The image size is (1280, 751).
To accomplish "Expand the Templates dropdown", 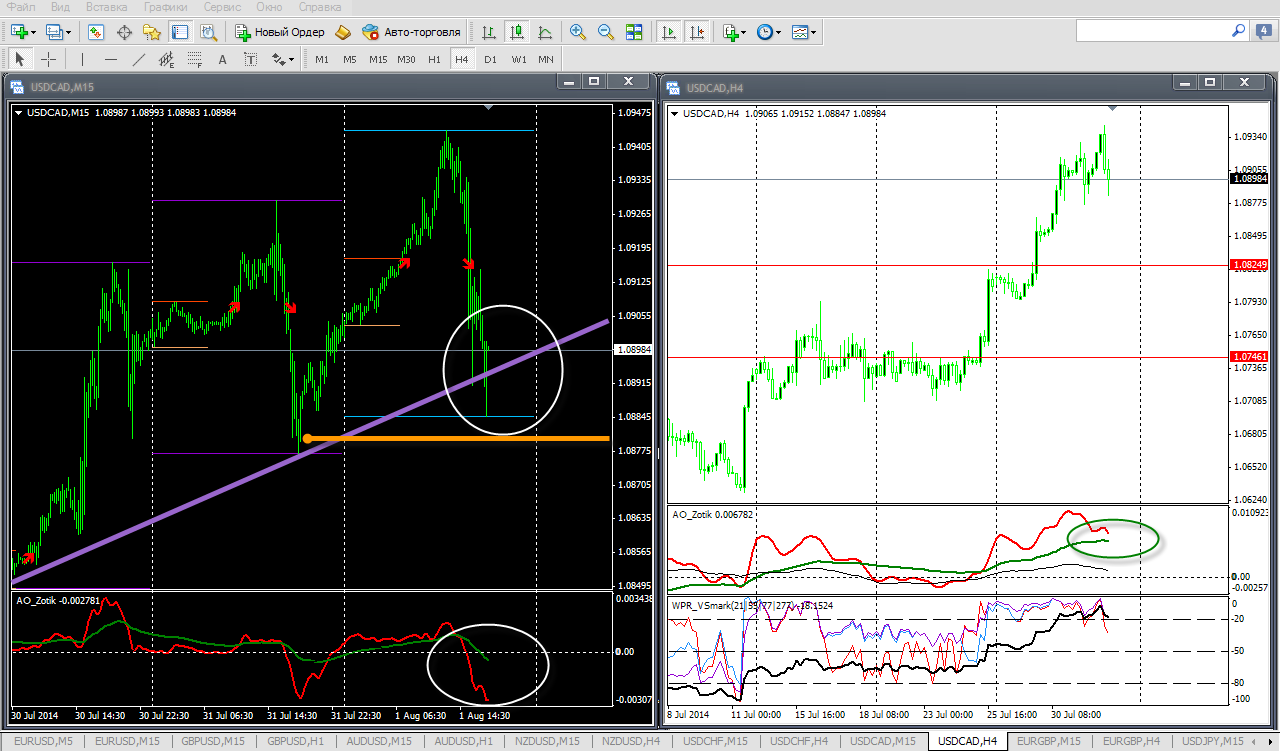I will [804, 32].
